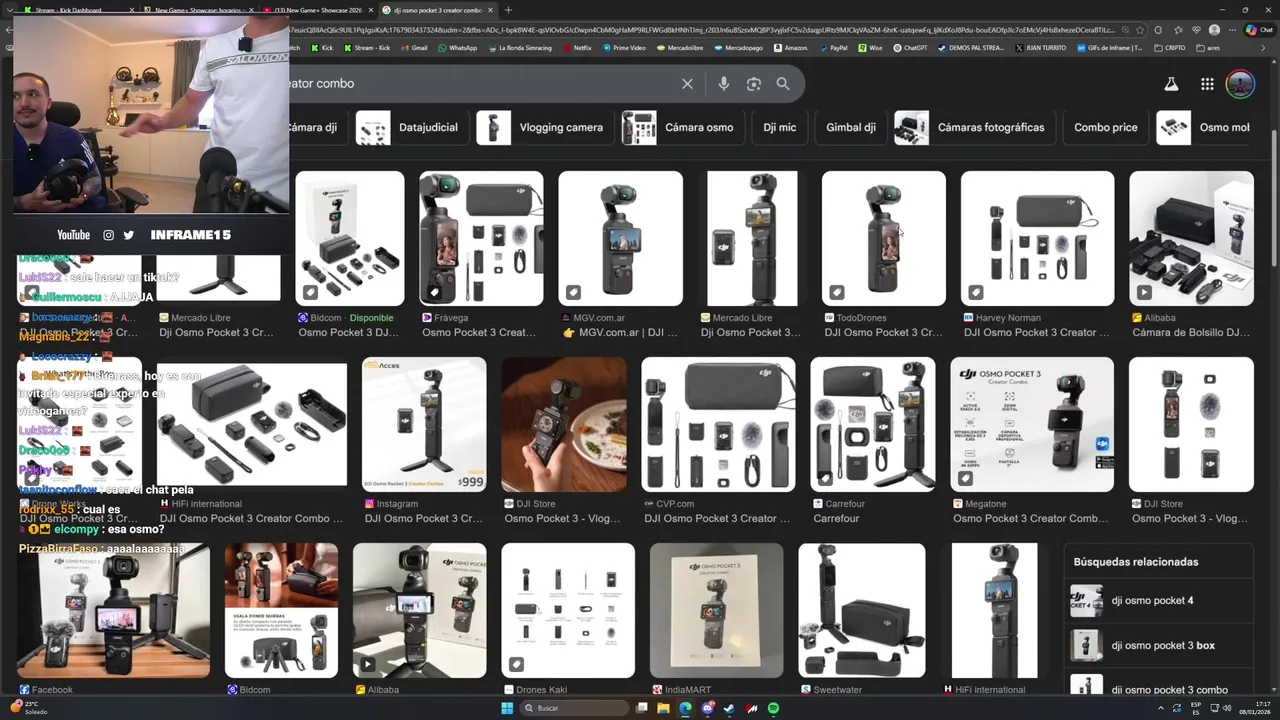Open Microsoft Edge from the taskbar
The width and height of the screenshot is (1280, 720).
click(x=685, y=708)
